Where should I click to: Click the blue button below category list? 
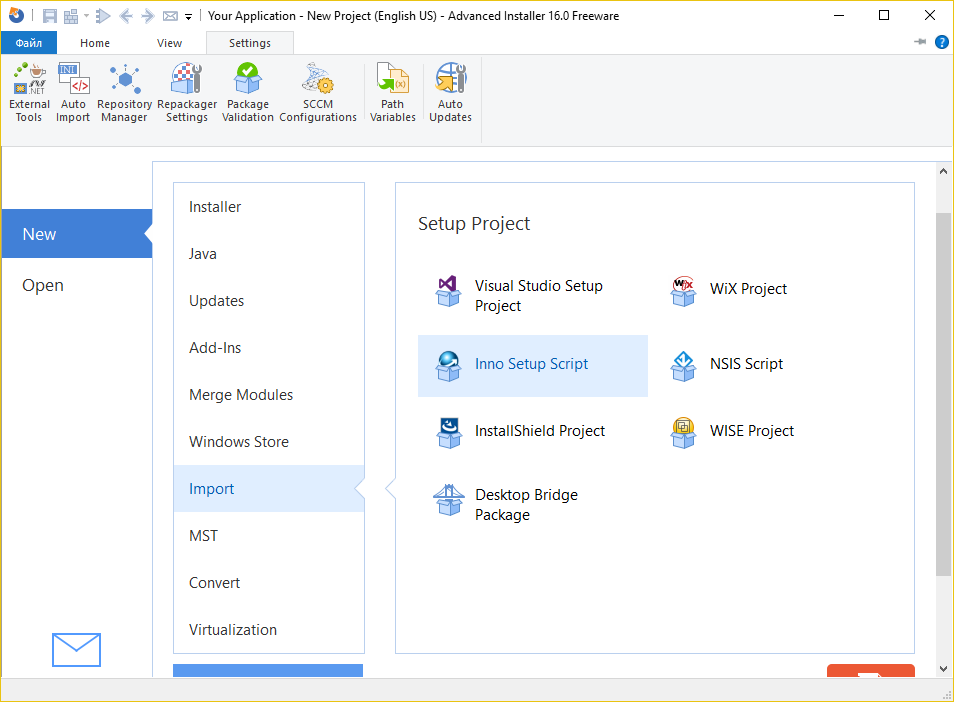(x=268, y=670)
